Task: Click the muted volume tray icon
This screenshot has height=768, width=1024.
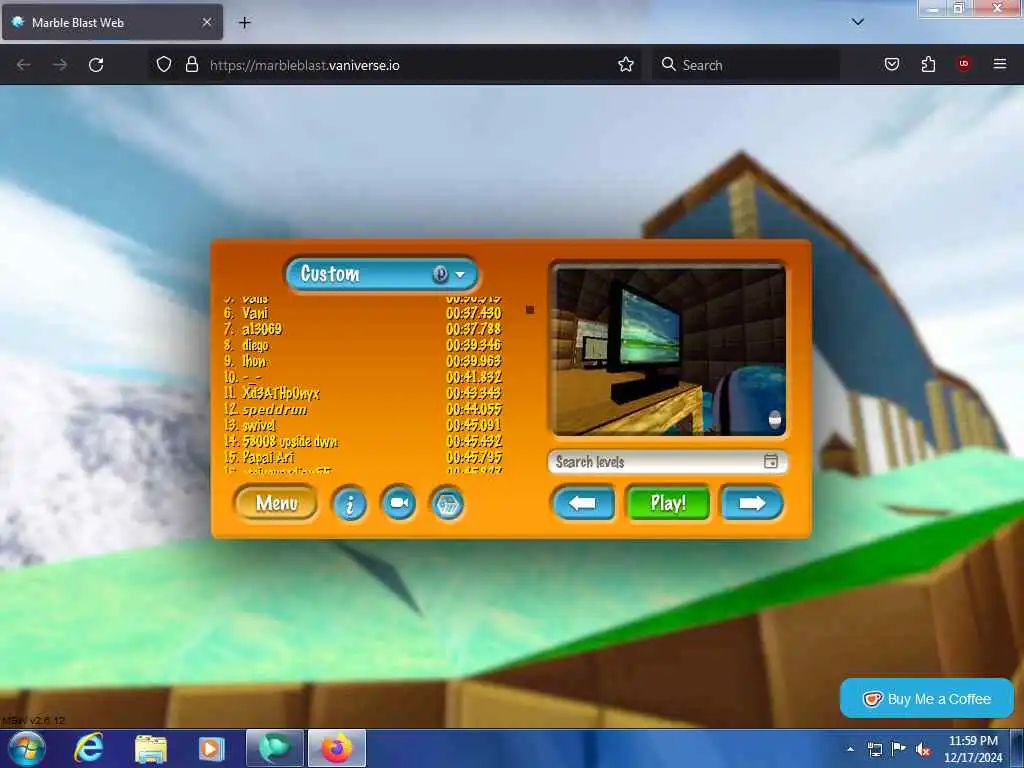Action: [923, 750]
